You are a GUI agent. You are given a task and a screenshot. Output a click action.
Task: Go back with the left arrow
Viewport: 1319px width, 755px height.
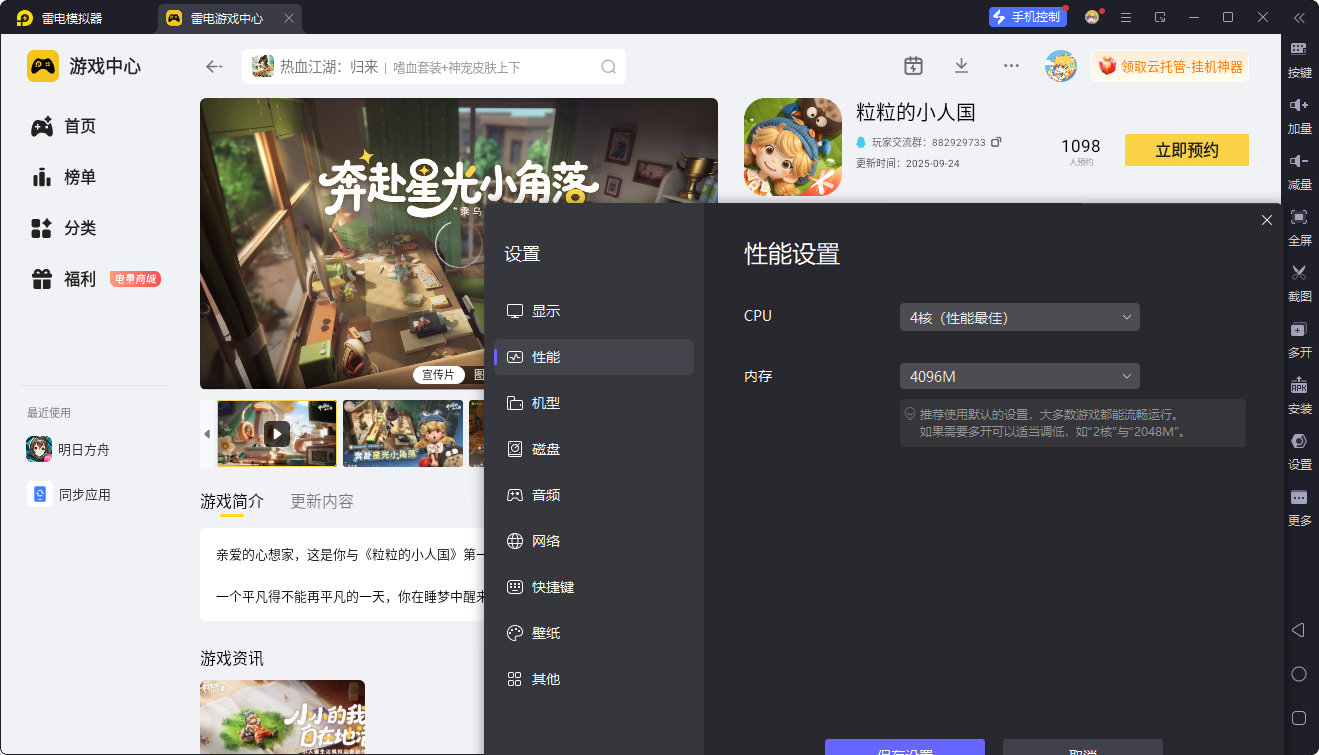tap(214, 67)
